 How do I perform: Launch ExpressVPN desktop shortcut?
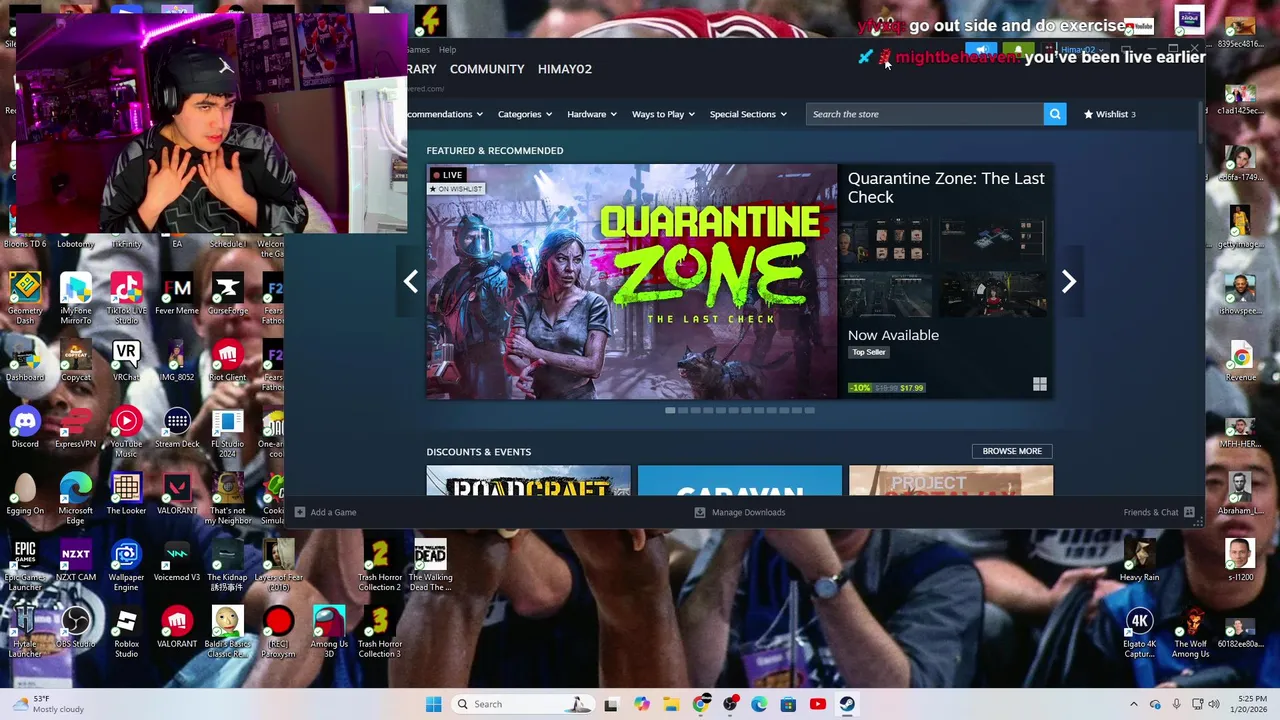pyautogui.click(x=75, y=428)
